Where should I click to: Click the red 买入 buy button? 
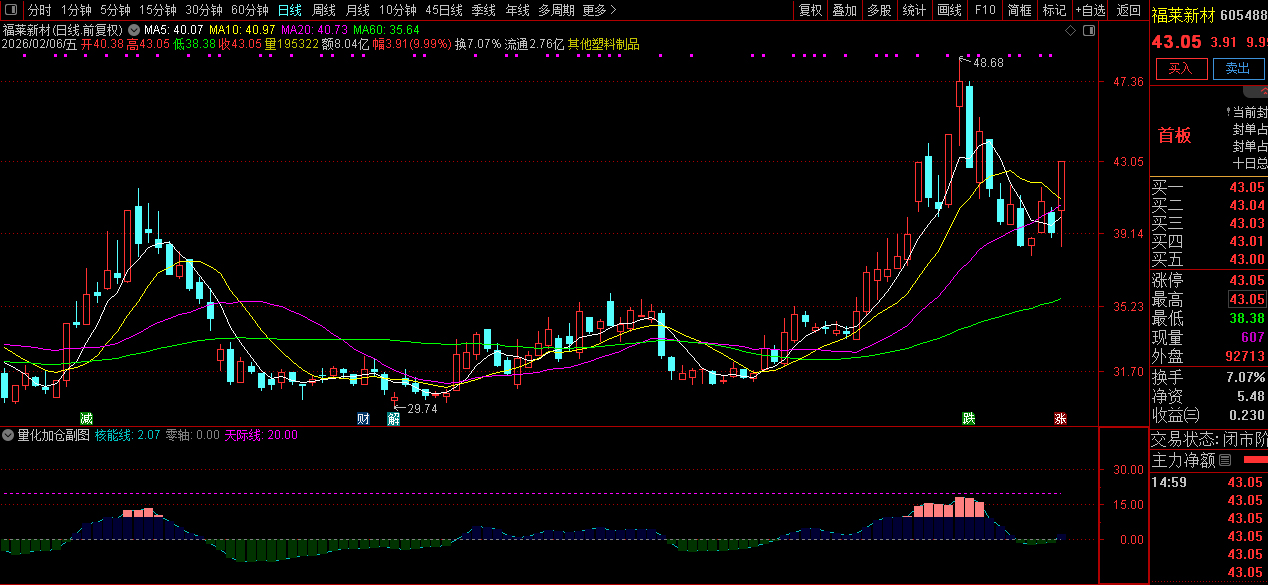pos(1181,68)
